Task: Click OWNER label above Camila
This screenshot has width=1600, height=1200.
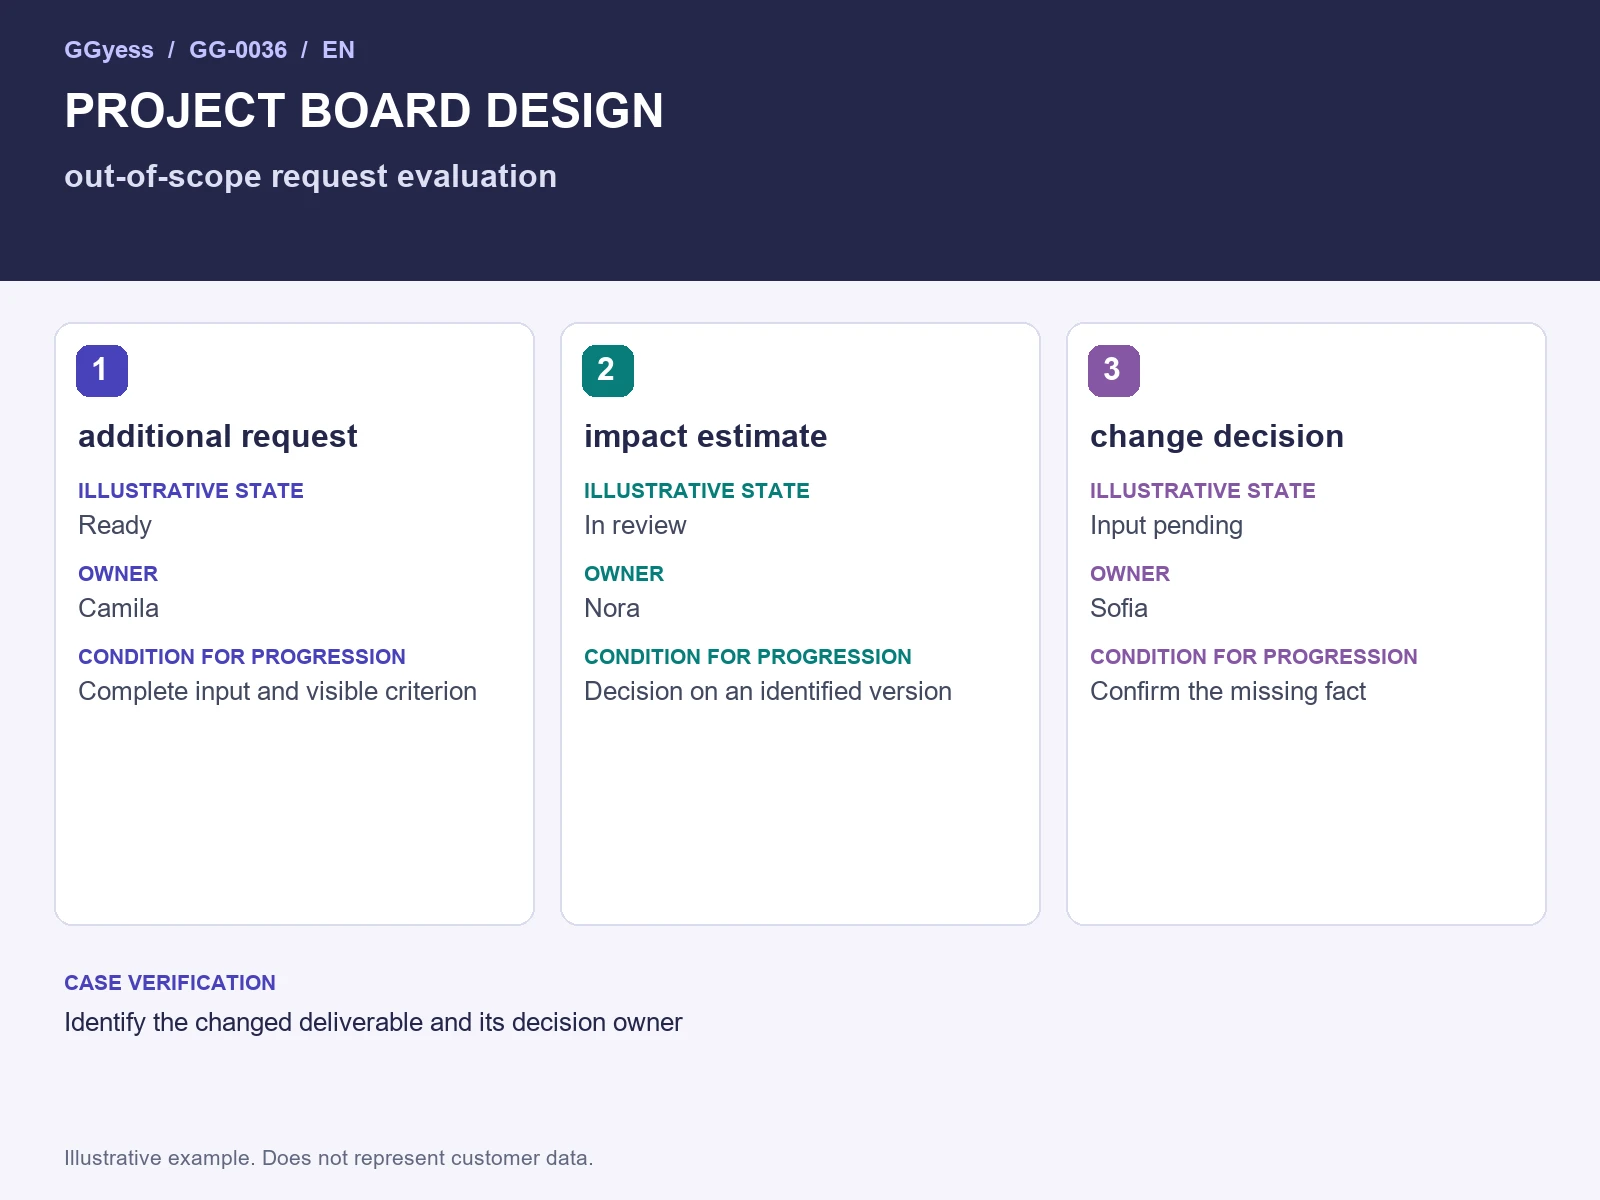Action: point(118,574)
